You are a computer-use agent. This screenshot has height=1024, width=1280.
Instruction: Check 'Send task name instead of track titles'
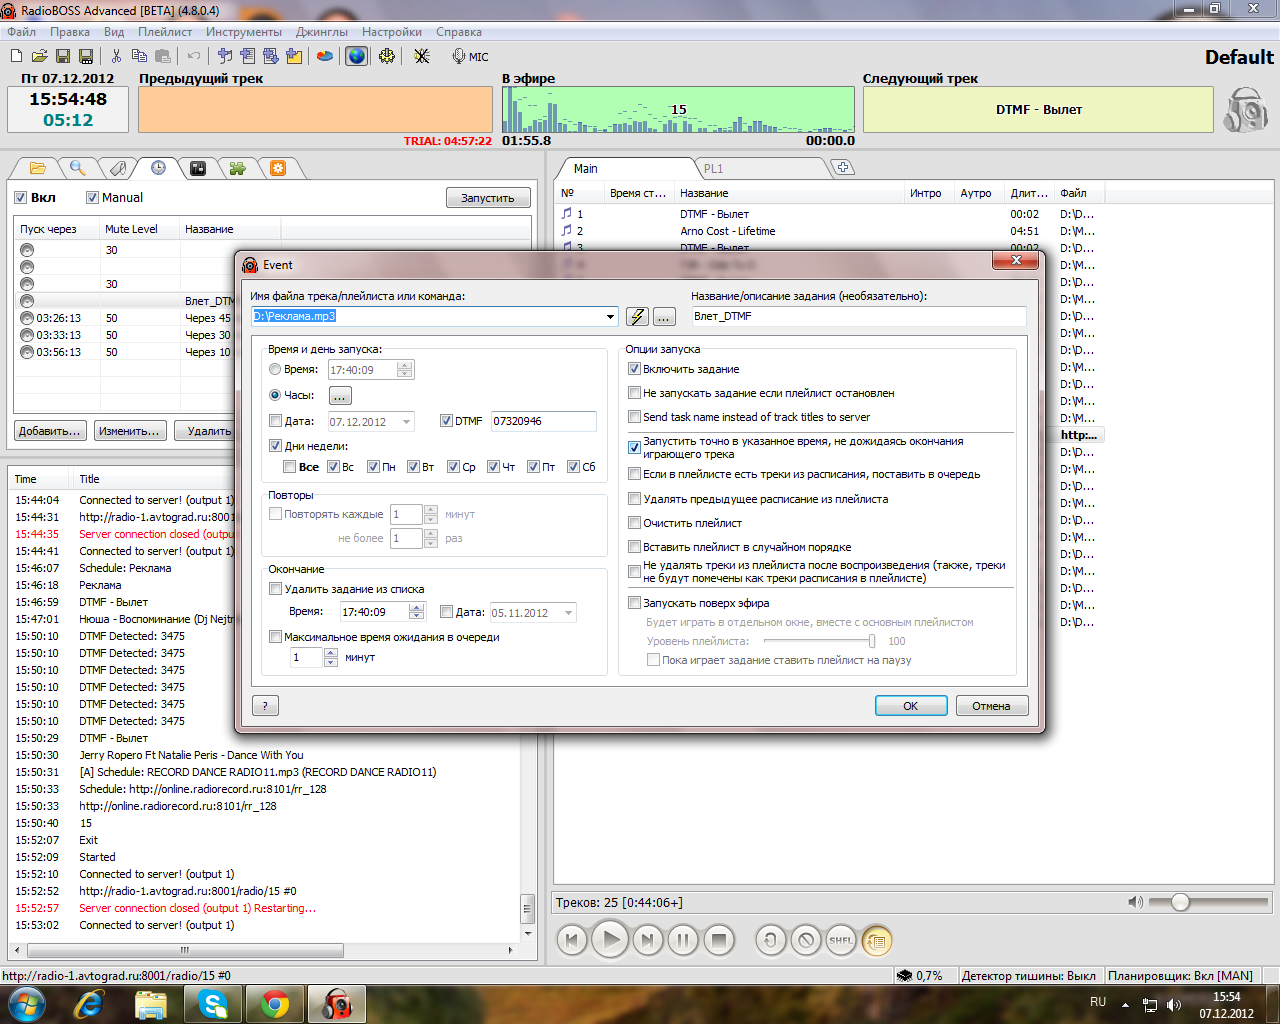[x=634, y=417]
